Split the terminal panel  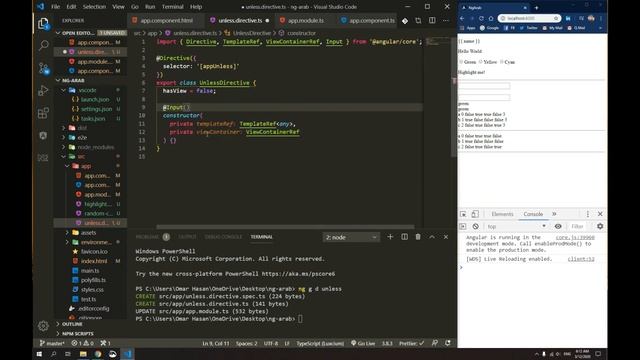tap(404, 237)
